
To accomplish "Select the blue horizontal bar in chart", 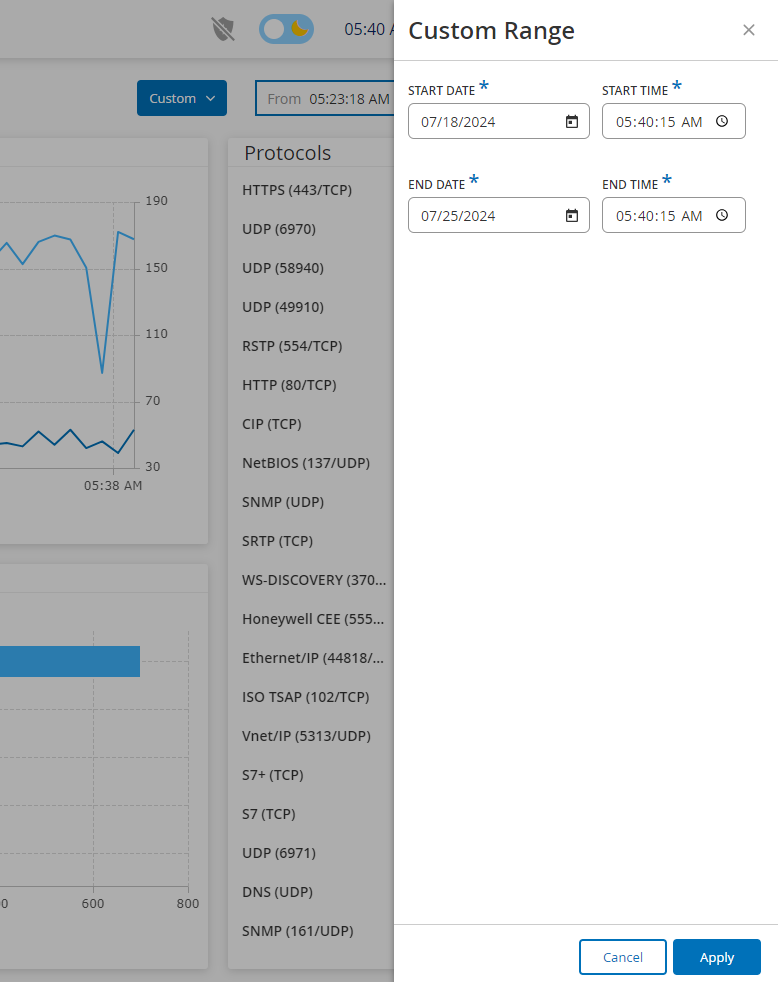I will tap(70, 661).
